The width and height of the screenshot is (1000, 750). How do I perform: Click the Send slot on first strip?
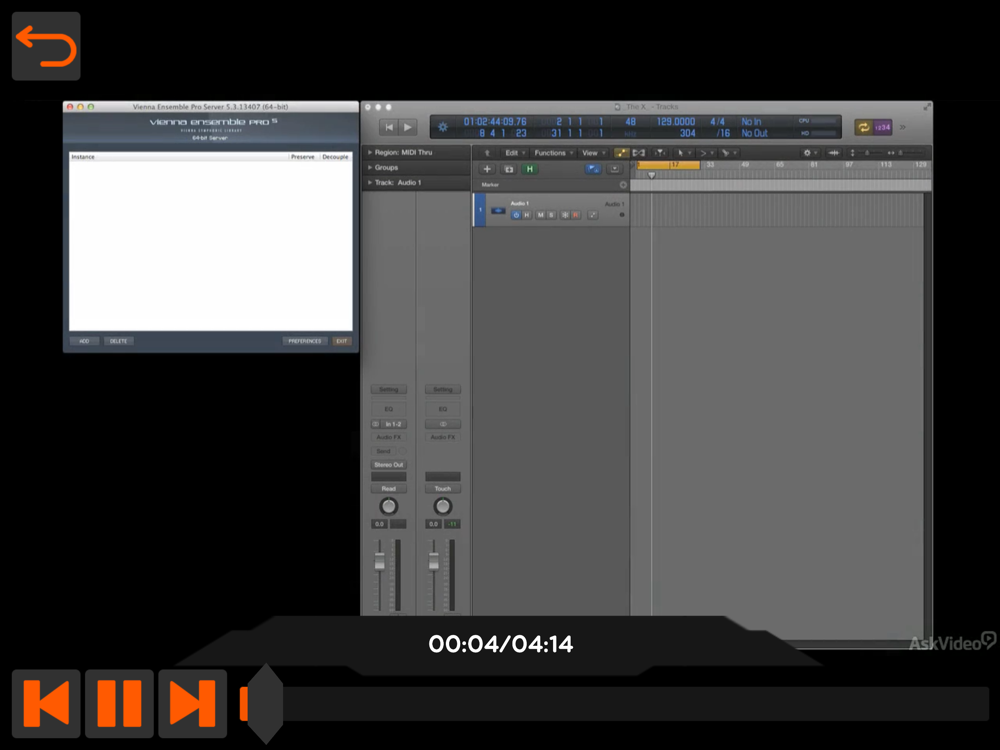click(x=384, y=451)
